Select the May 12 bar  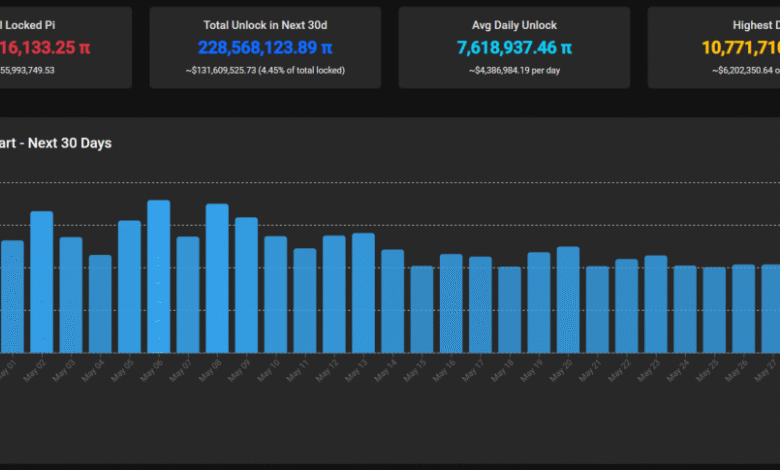334,294
